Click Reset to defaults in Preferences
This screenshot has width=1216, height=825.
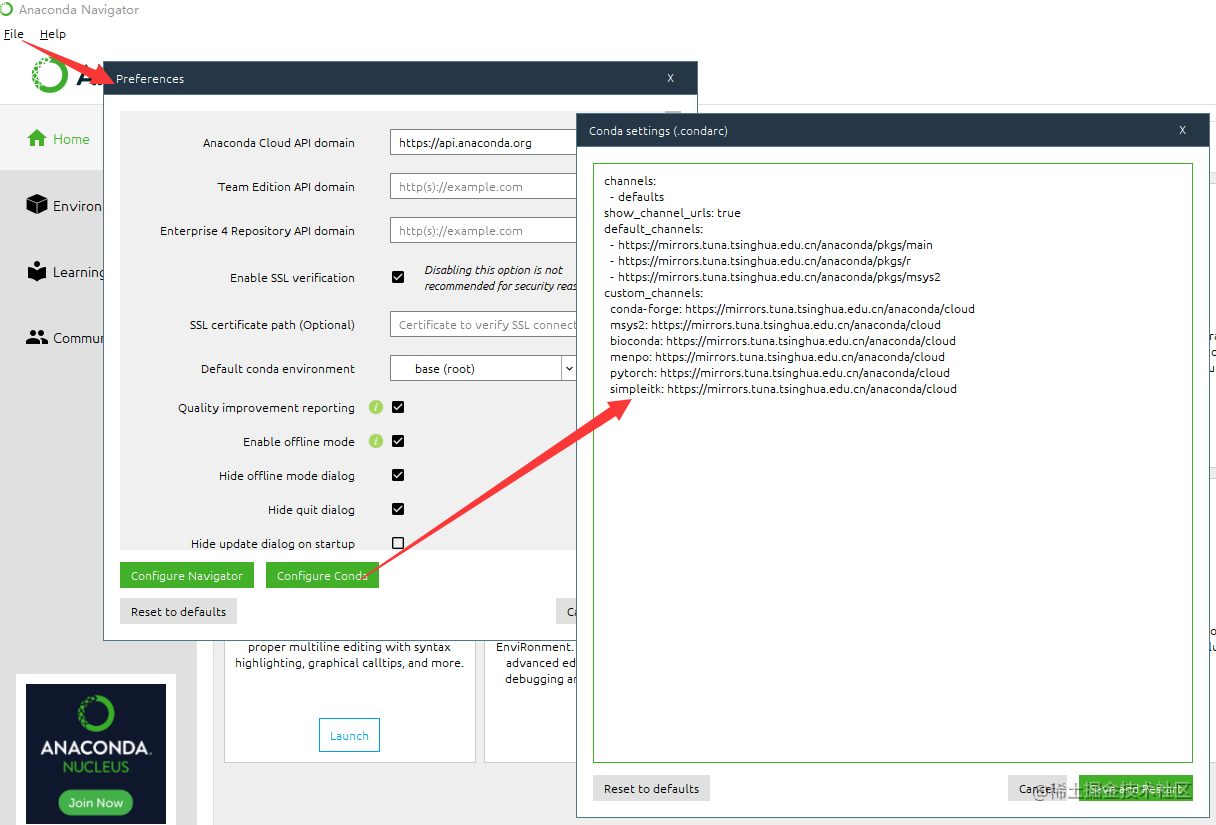pyautogui.click(x=178, y=611)
